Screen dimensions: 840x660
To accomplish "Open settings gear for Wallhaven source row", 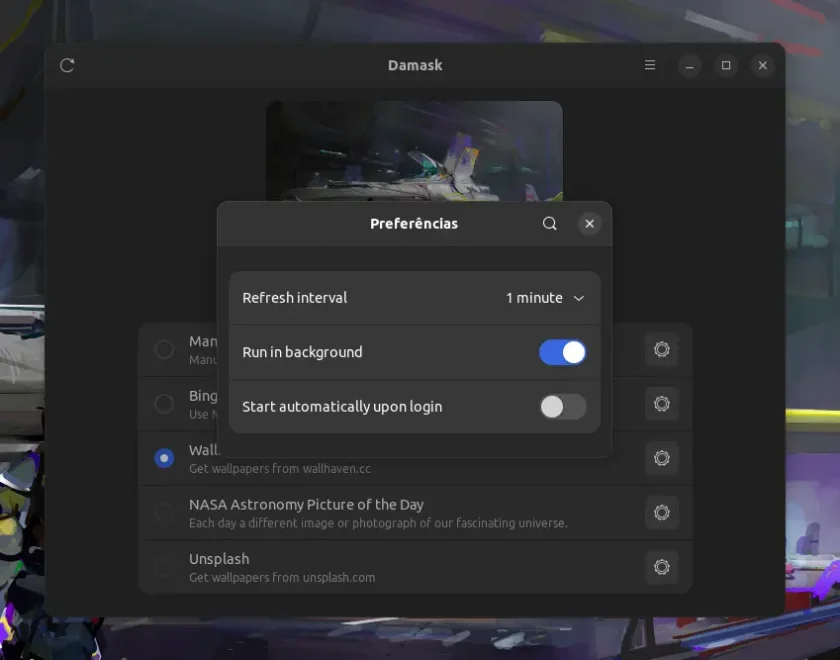I will pyautogui.click(x=662, y=458).
